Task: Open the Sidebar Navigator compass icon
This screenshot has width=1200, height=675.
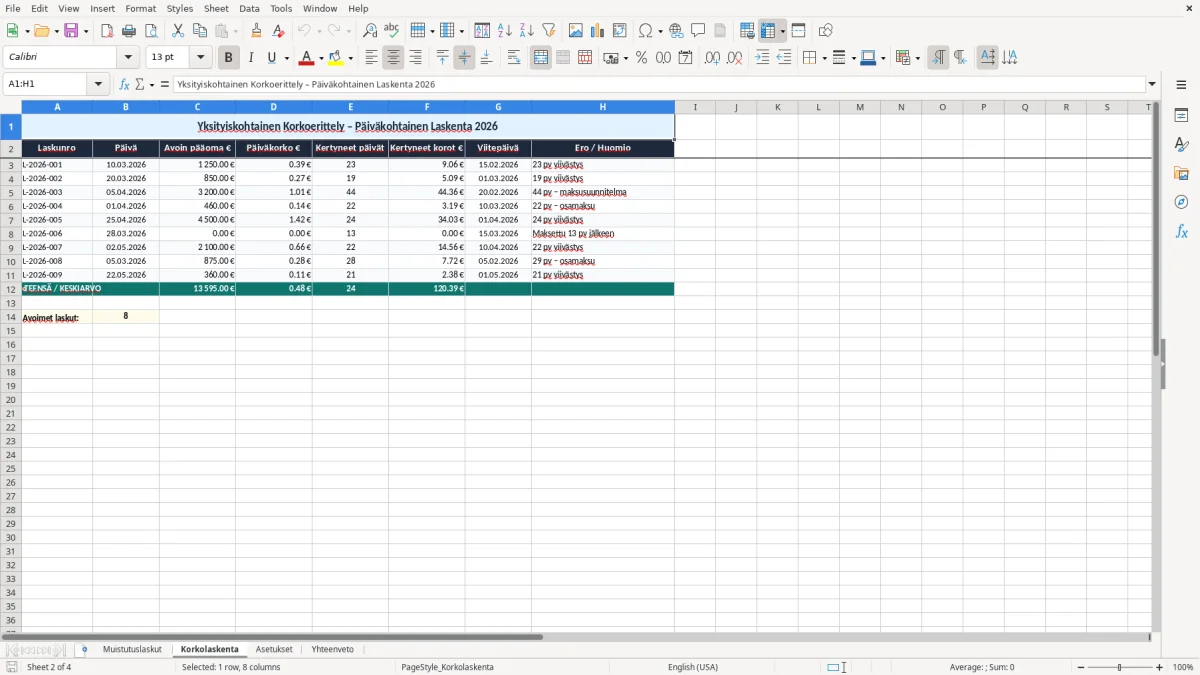Action: [1181, 202]
